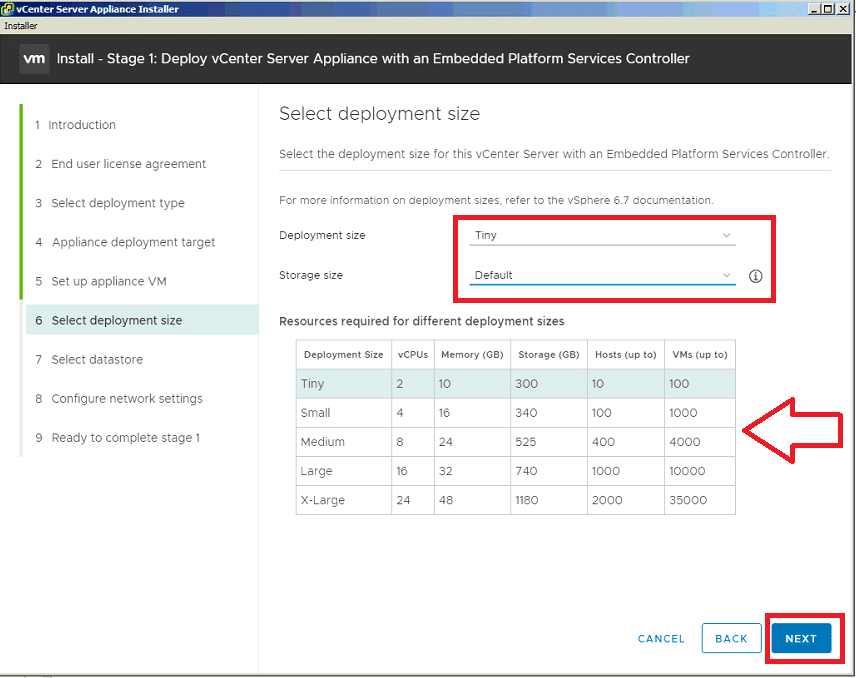
Task: Go to Appliance deployment target step
Action: click(125, 242)
